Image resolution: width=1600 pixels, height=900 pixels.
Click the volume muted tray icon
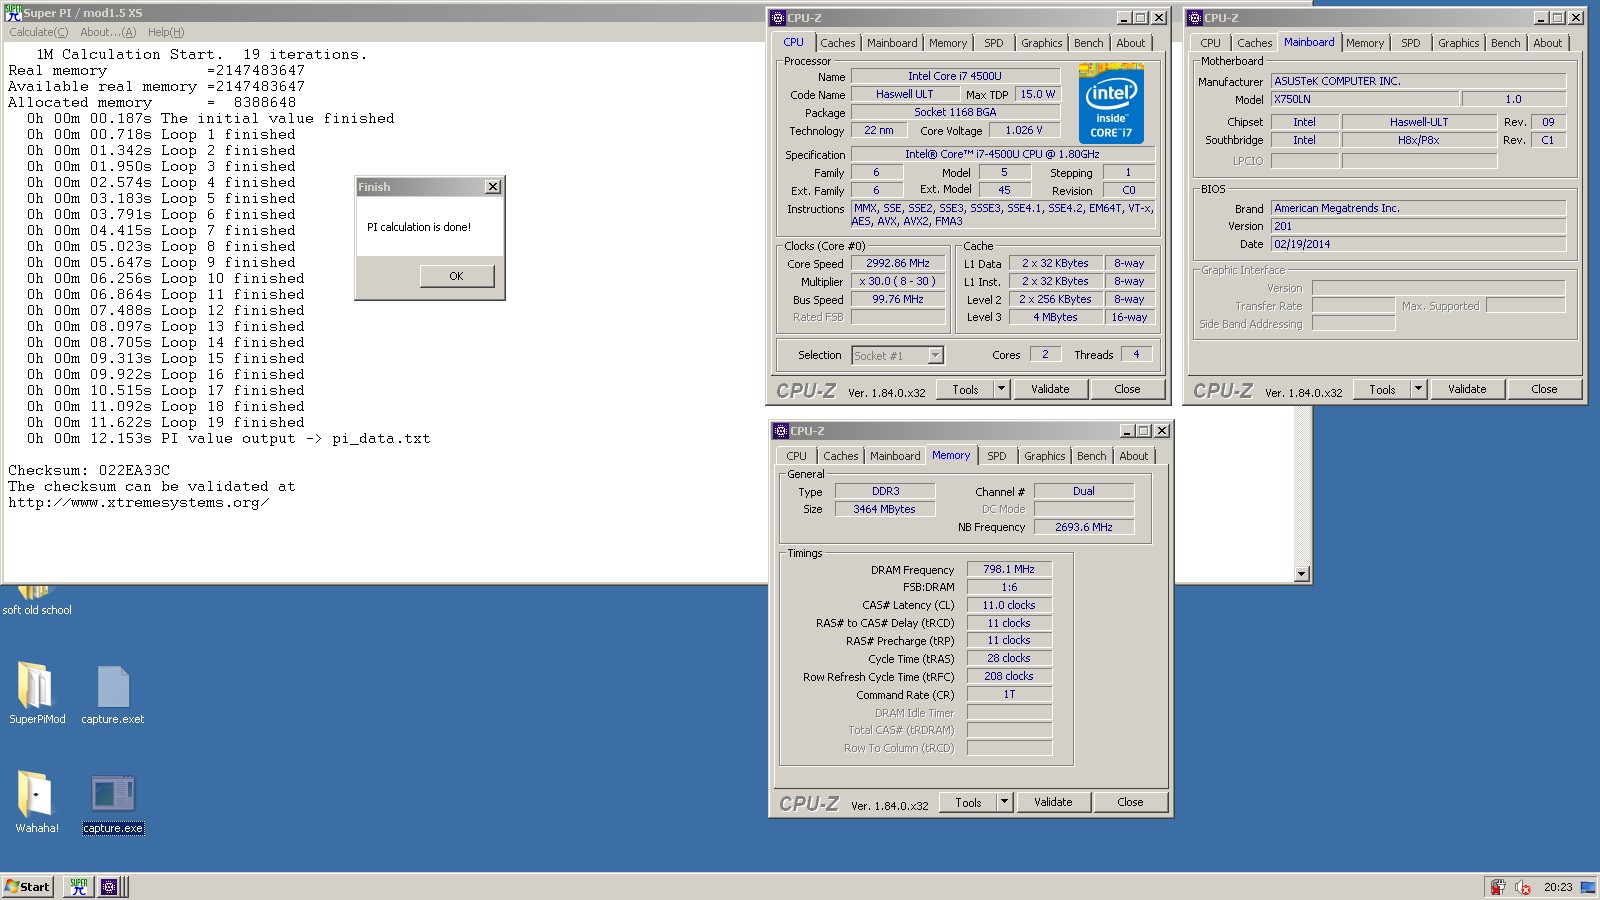click(1523, 886)
